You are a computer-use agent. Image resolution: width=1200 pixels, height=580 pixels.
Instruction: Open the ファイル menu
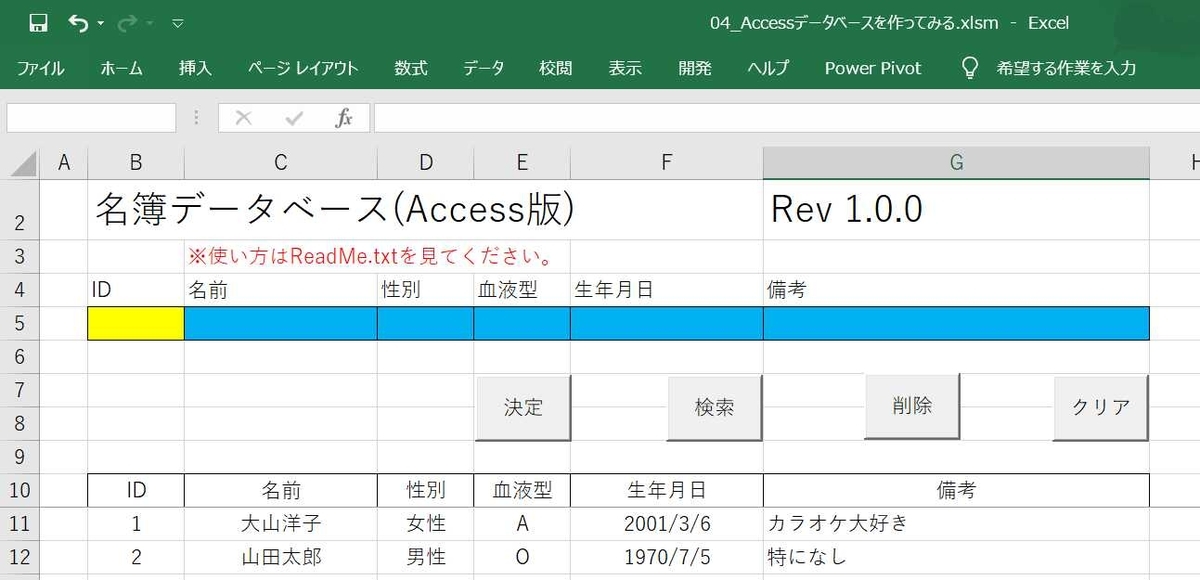coord(41,67)
